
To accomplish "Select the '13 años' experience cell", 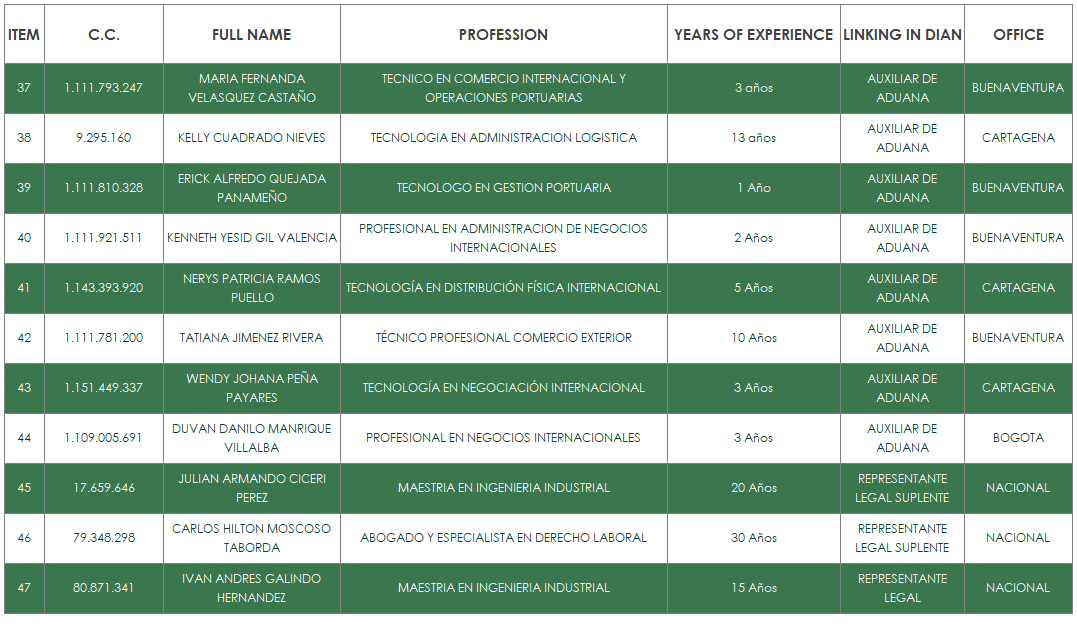I will click(753, 138).
